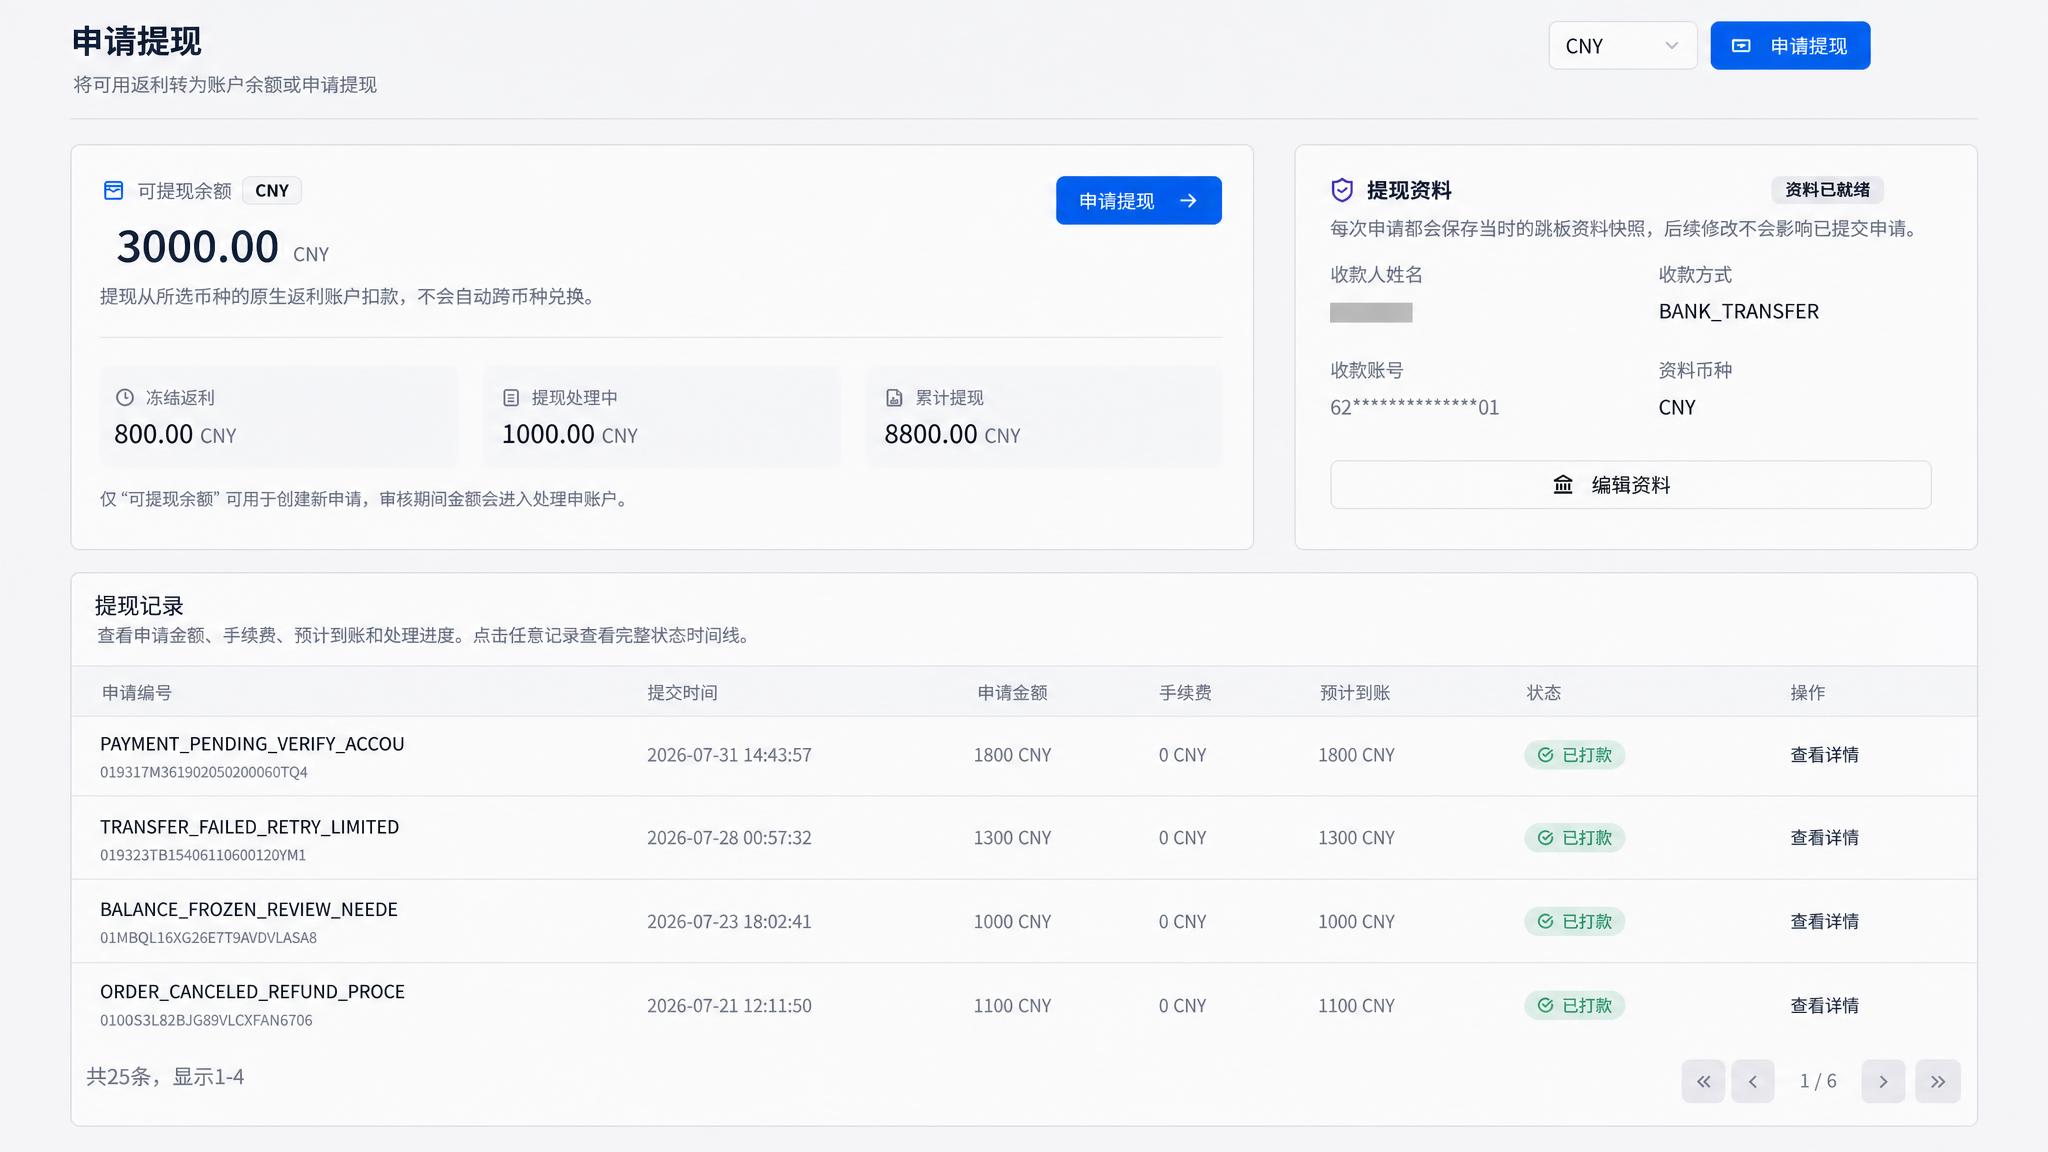Viewport: 2048px width, 1152px height.
Task: Click record ID 0100S3L82BJG89VLCXFAN6706
Action: pyautogui.click(x=206, y=1021)
